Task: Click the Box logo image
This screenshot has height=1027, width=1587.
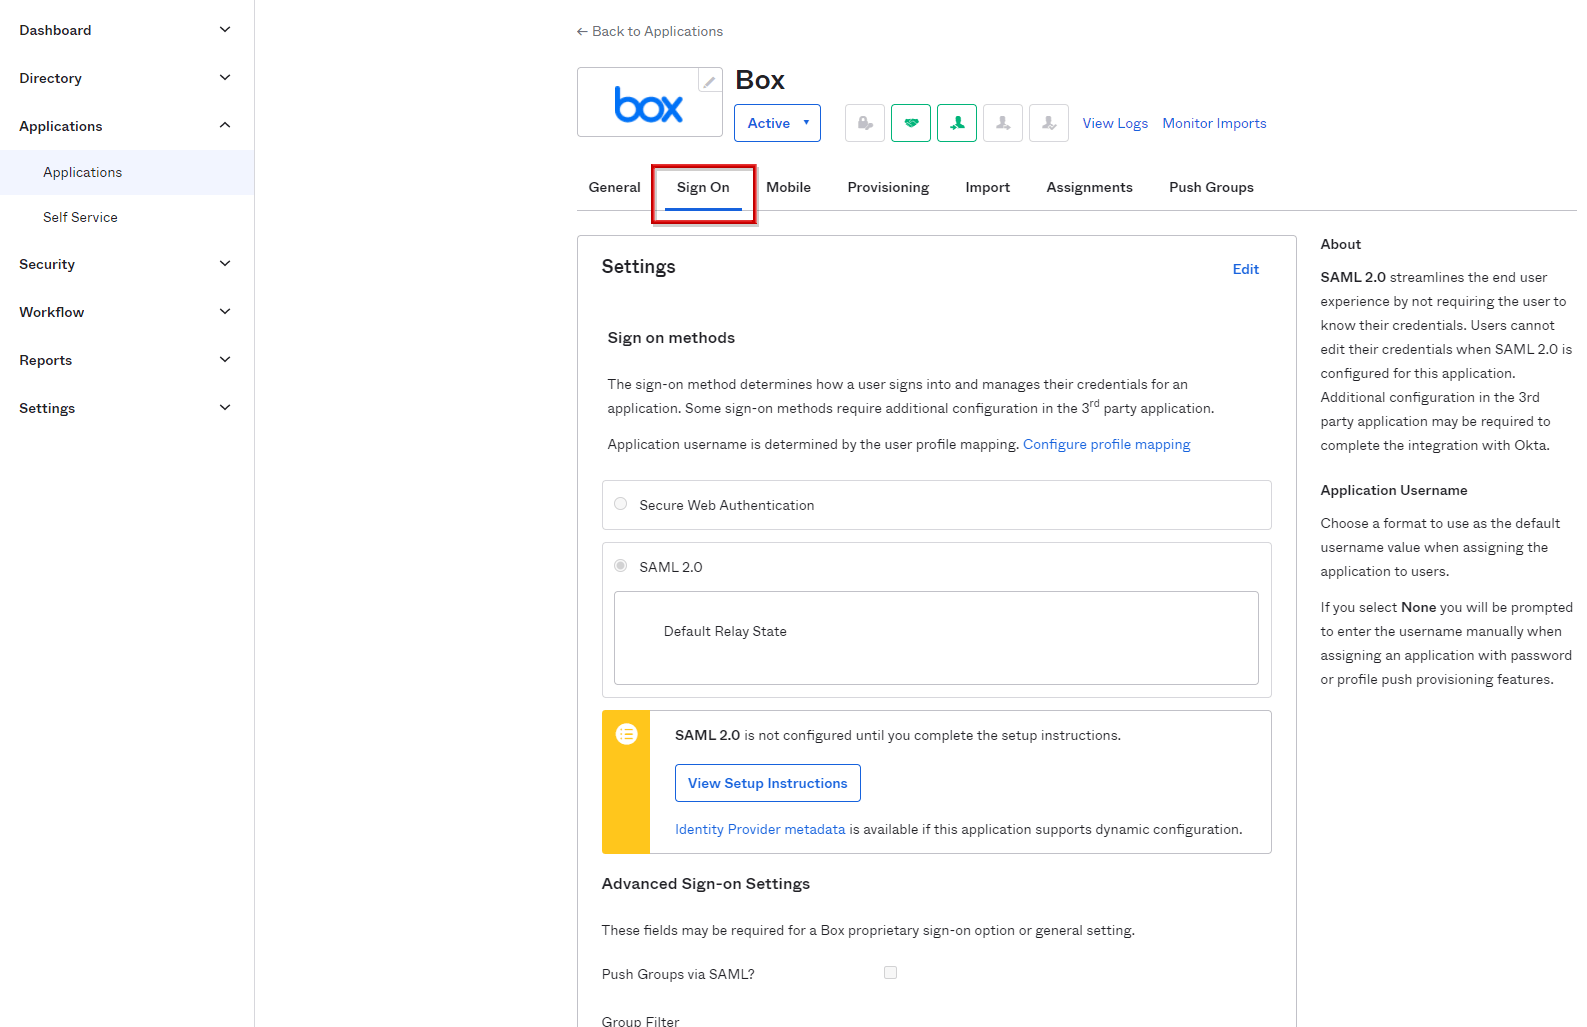Action: (649, 104)
